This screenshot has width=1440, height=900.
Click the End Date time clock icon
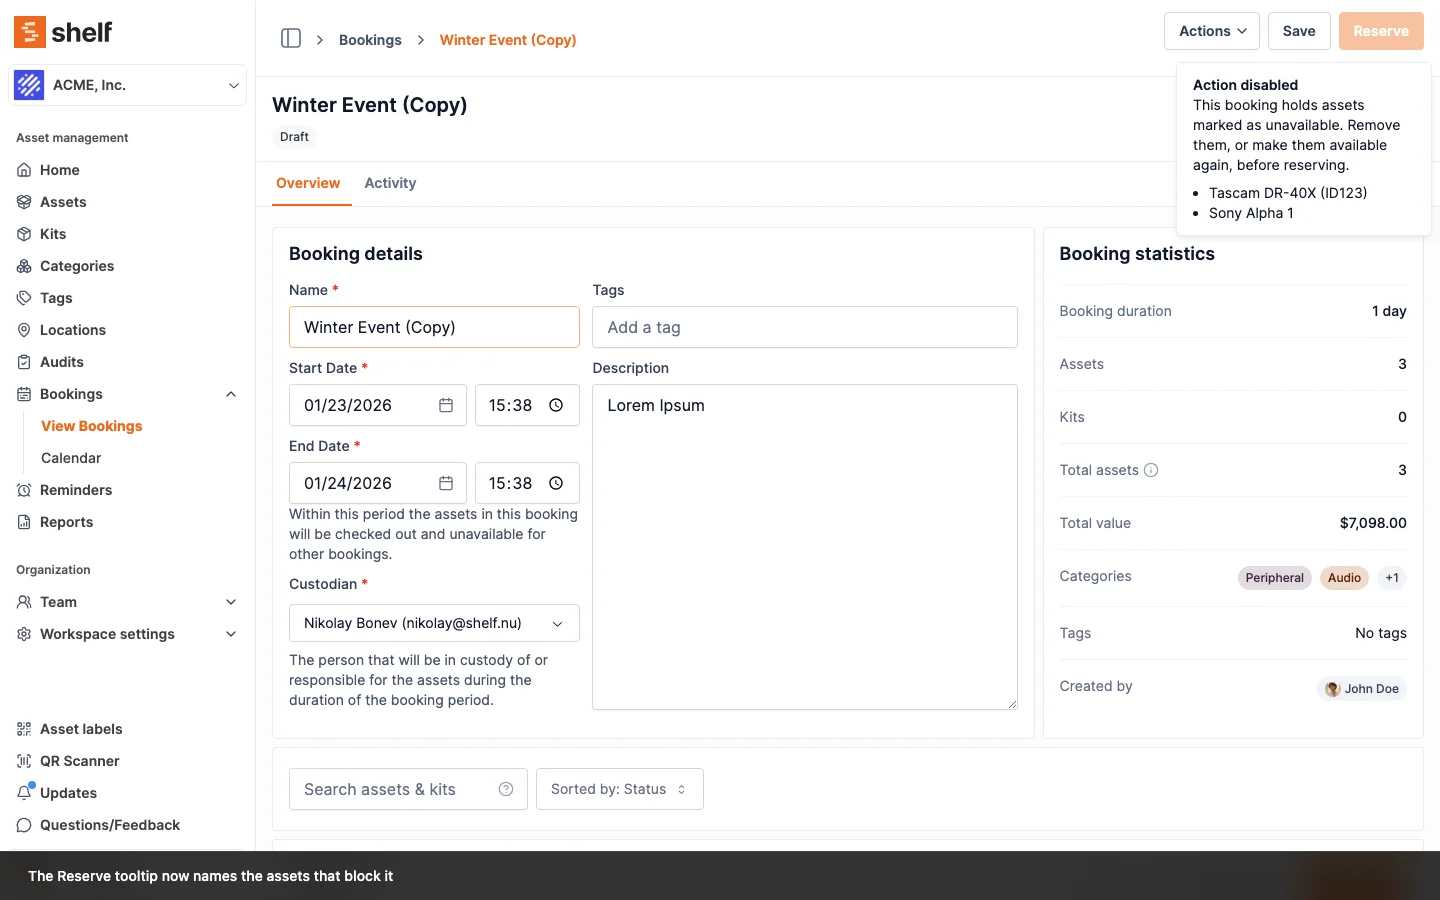coord(556,483)
